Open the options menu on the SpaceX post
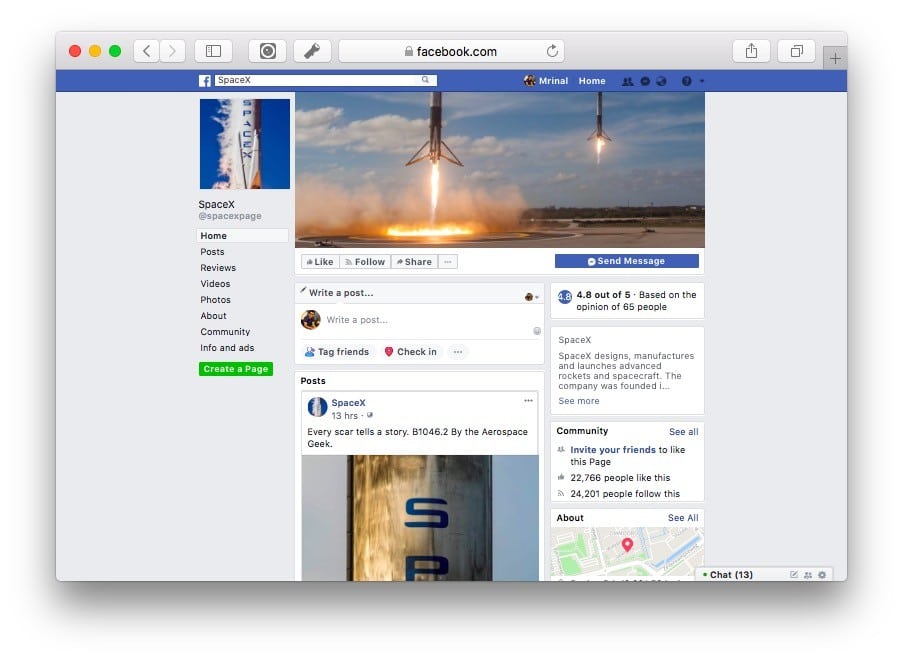Screen dimensions: 903x661 coord(529,399)
